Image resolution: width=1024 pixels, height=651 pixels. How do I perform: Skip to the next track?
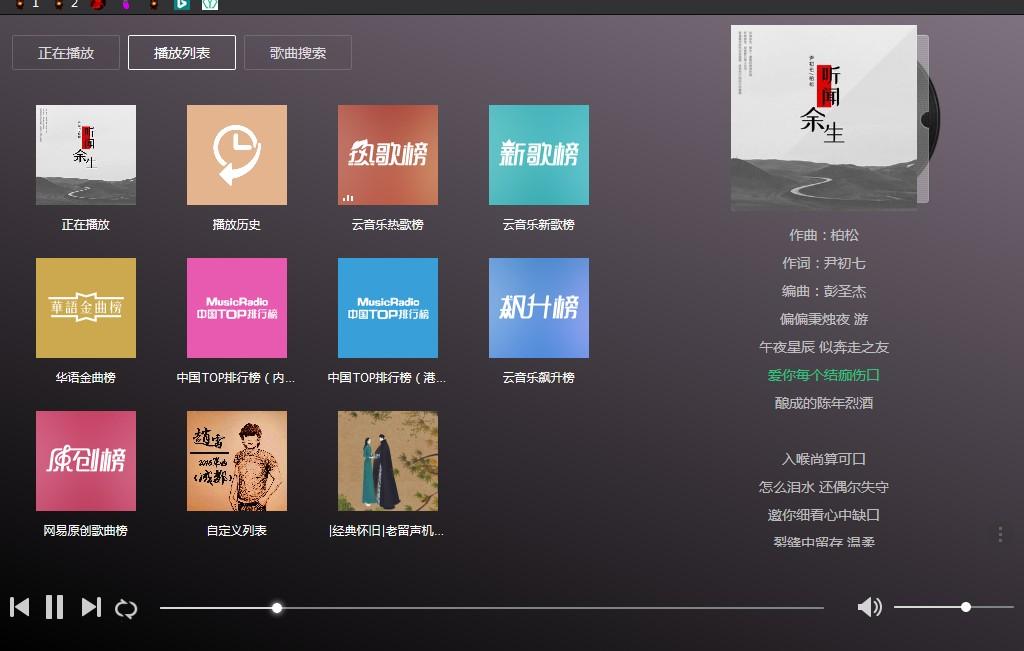click(91, 607)
